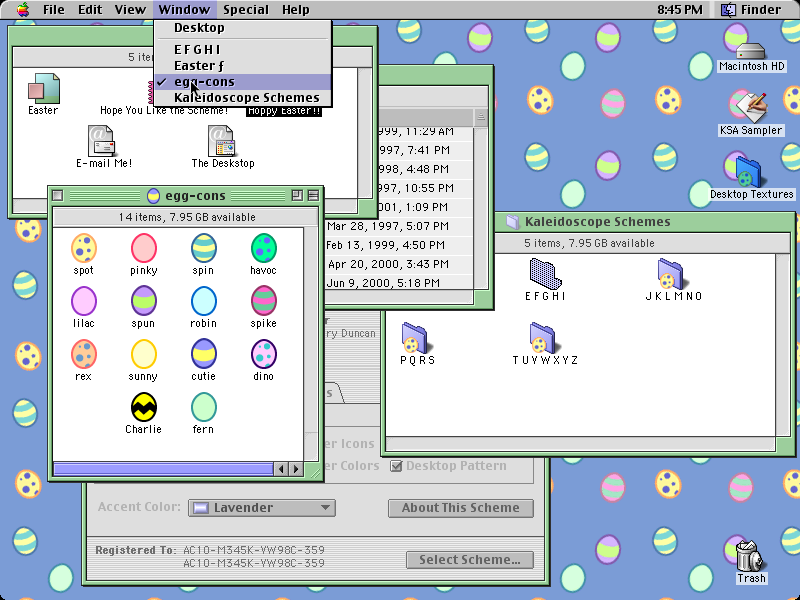Open the Special menu

click(248, 10)
